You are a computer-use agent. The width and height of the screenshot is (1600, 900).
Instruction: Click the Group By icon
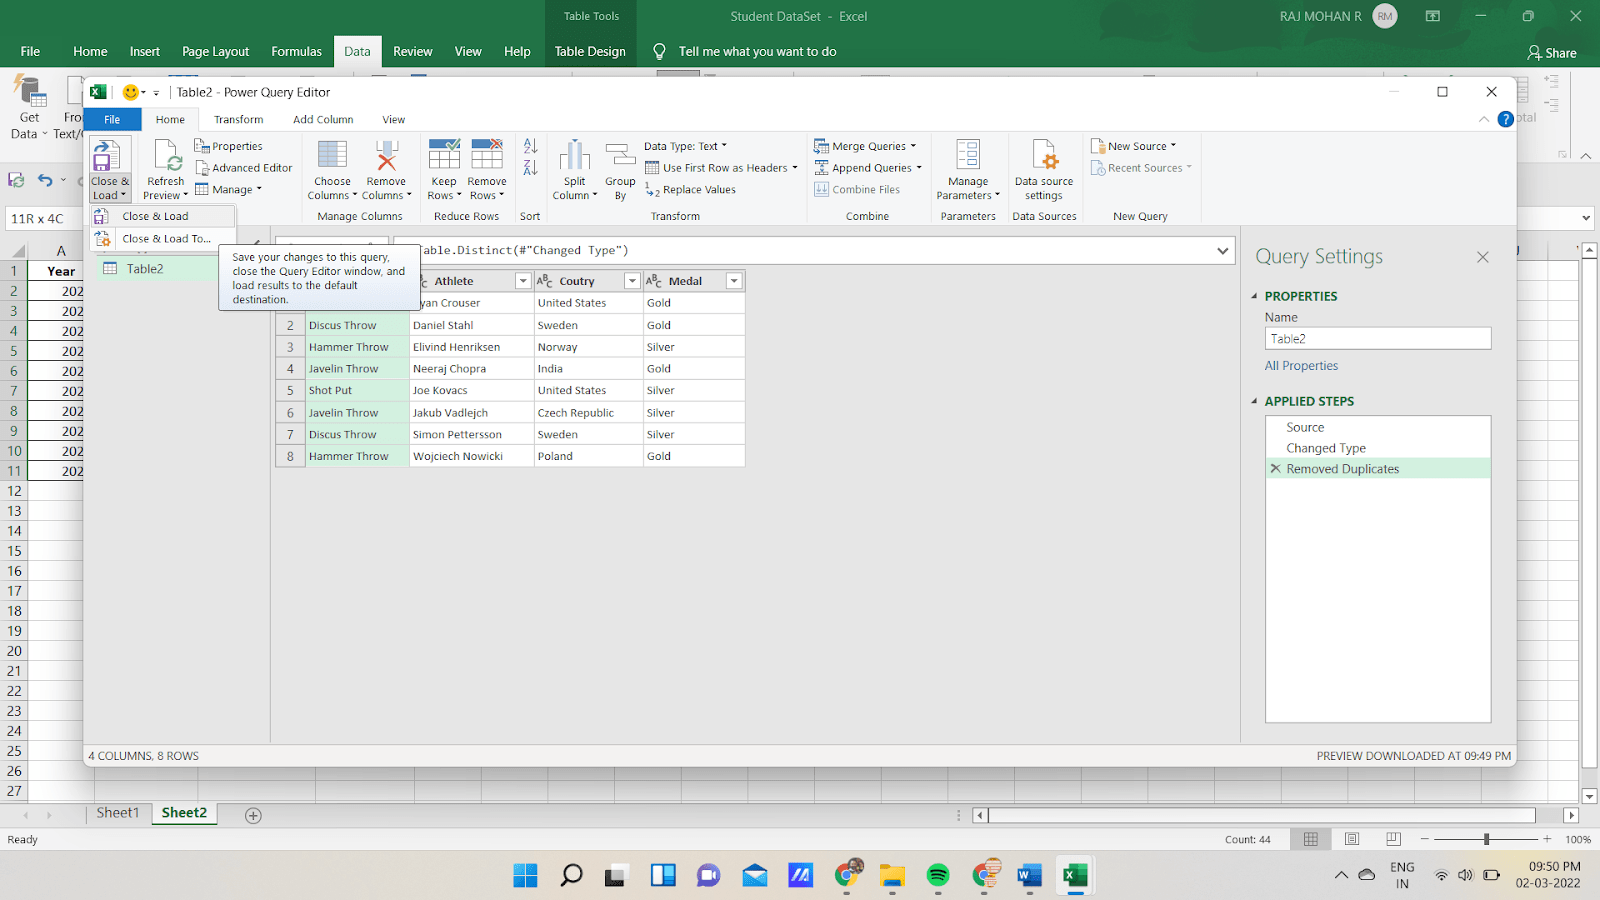coord(620,157)
